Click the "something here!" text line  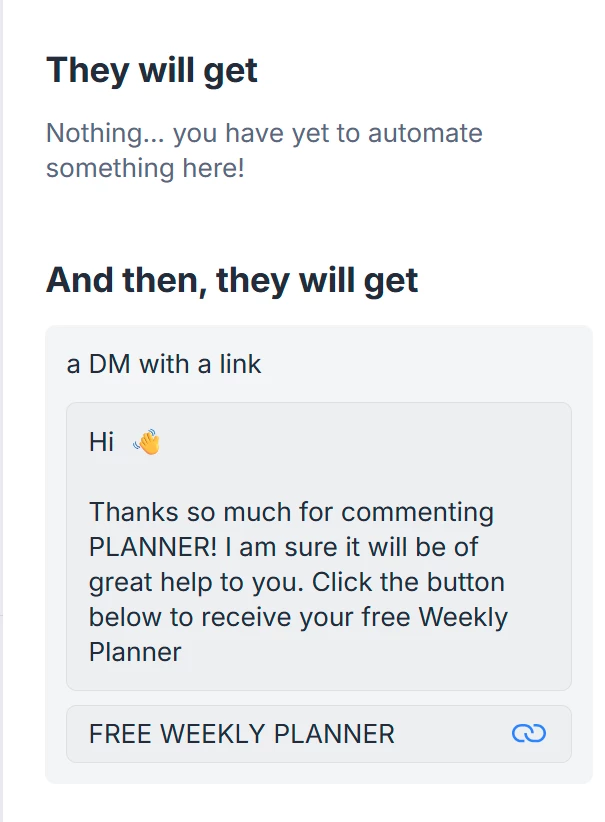[145, 167]
